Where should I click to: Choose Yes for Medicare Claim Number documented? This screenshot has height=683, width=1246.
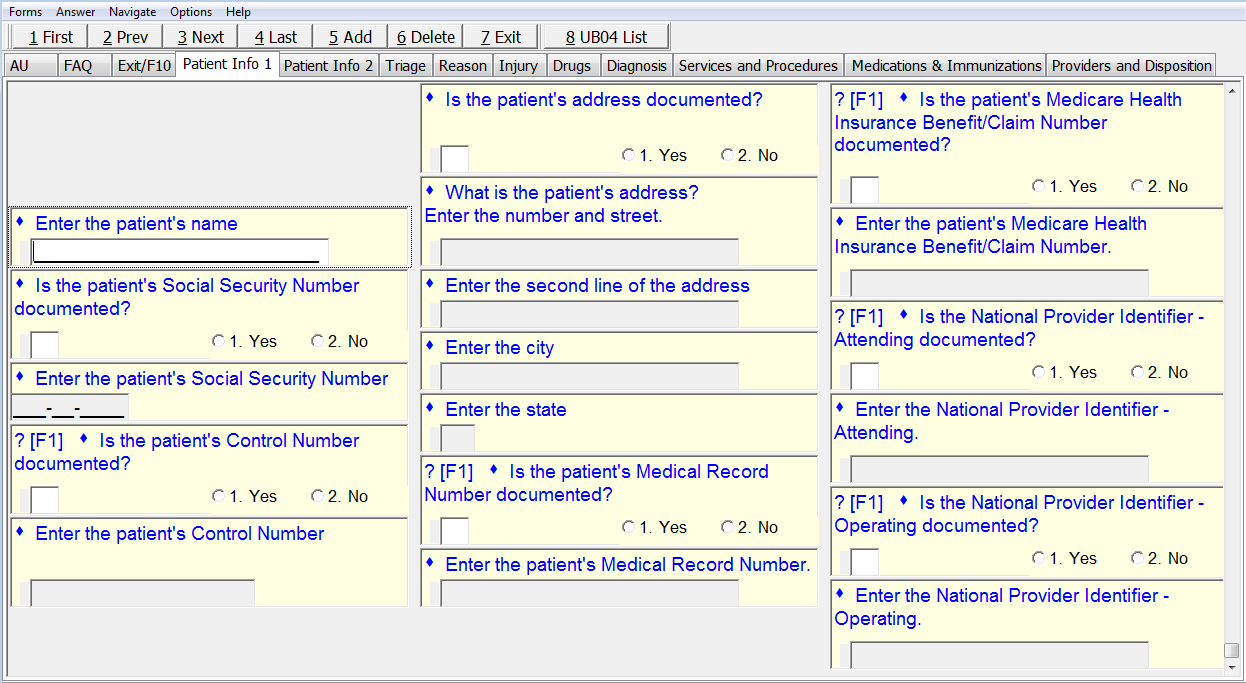[1039, 187]
